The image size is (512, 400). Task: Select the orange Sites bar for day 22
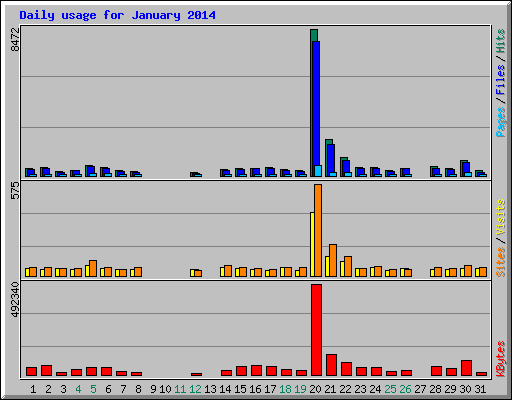[x=348, y=266]
